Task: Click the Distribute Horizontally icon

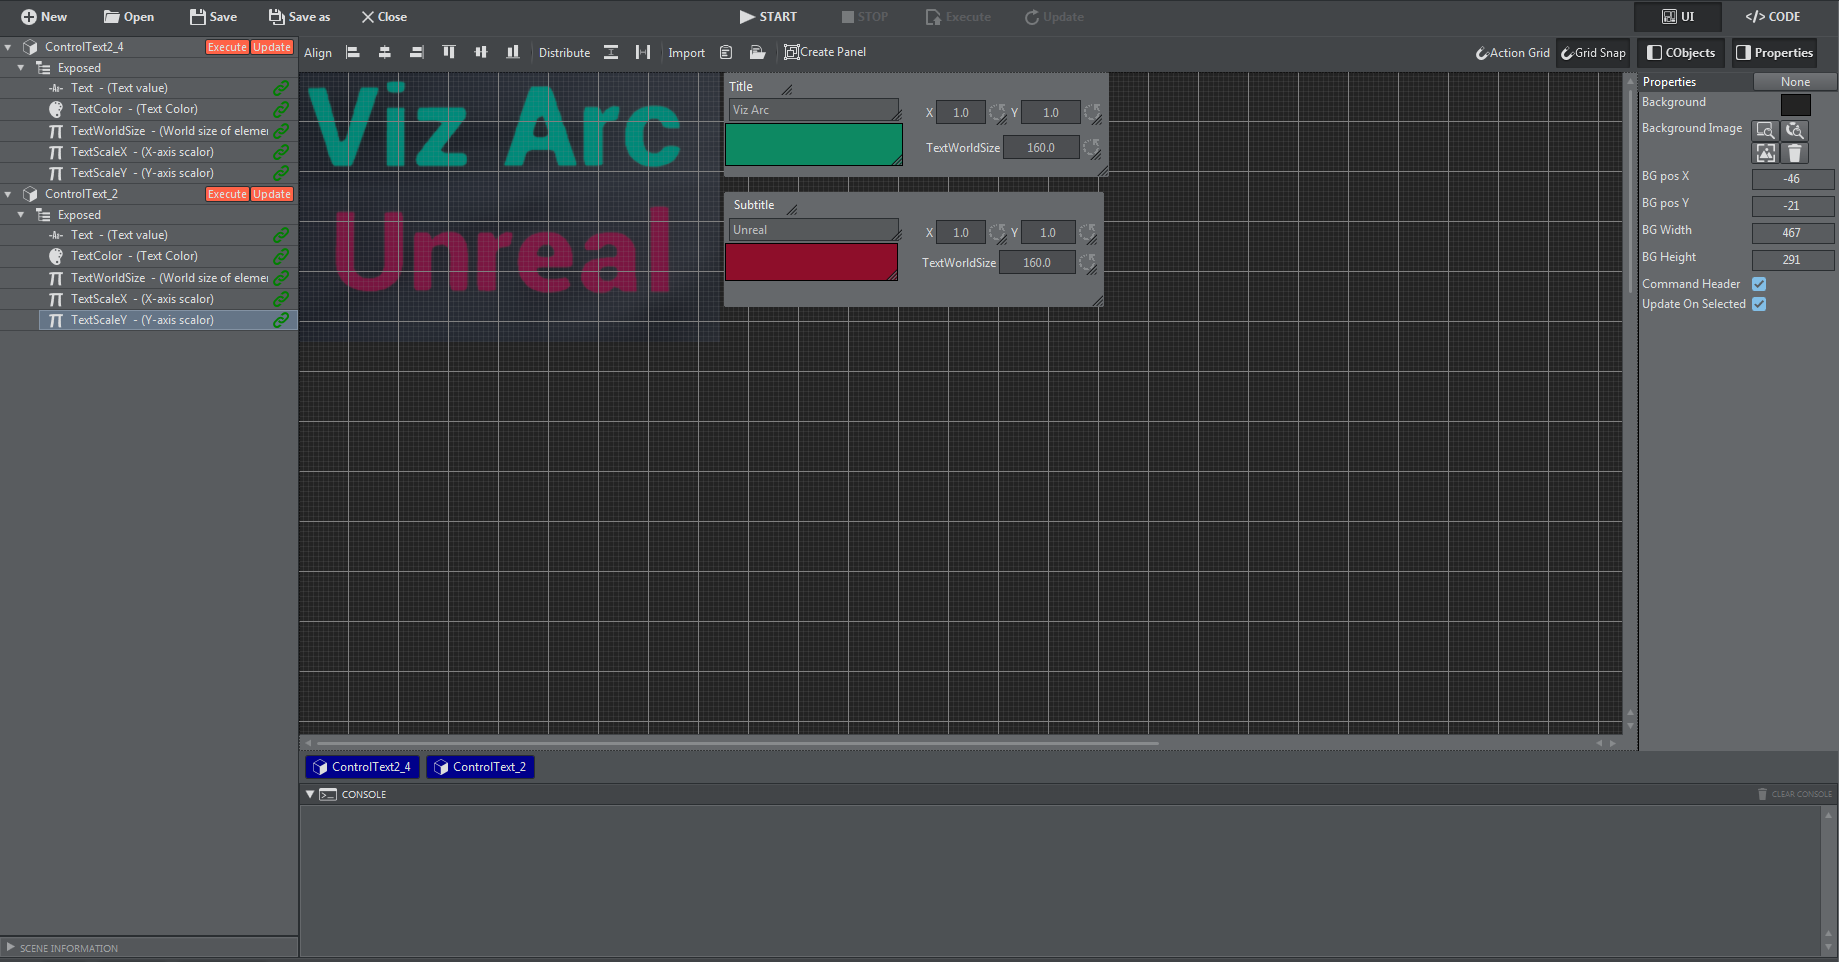Action: pyautogui.click(x=643, y=52)
